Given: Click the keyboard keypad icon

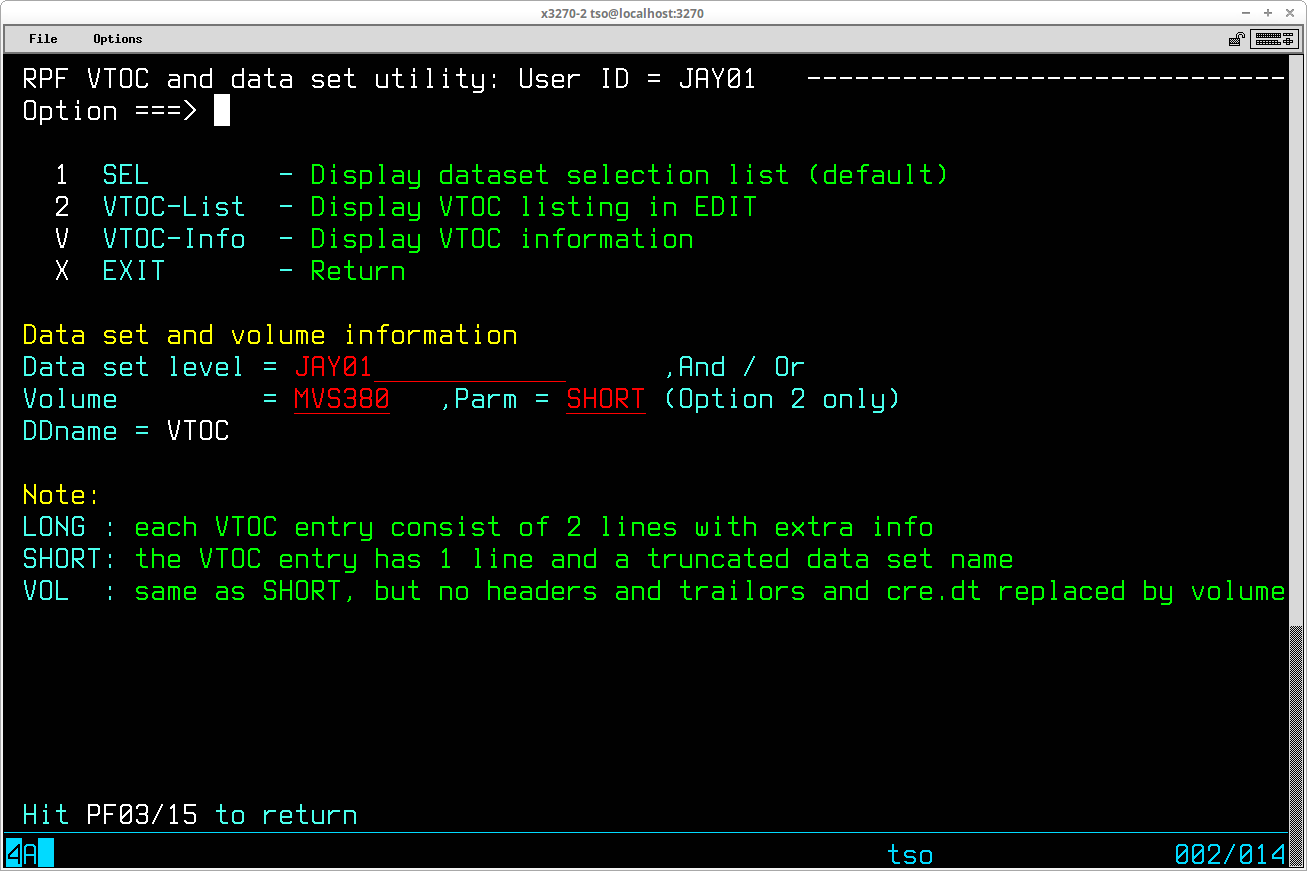Looking at the screenshot, I should (1274, 39).
